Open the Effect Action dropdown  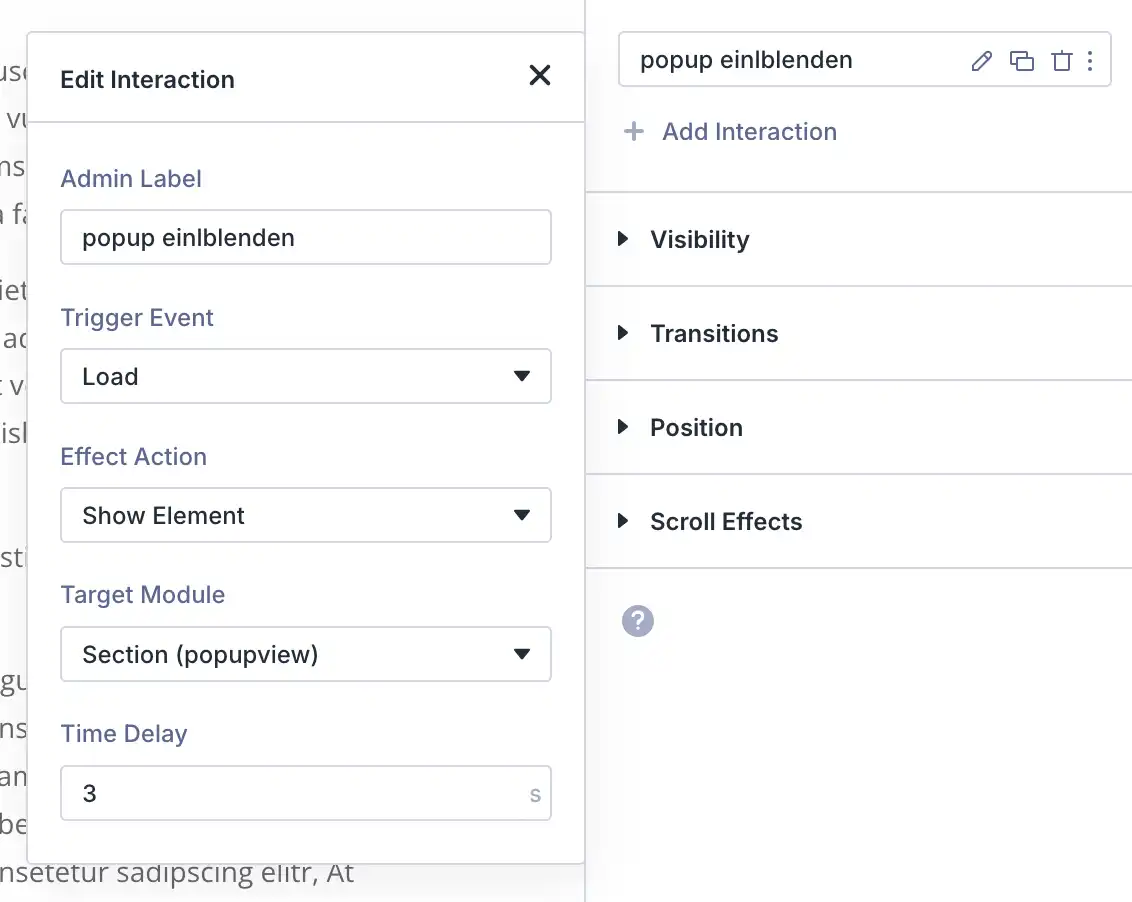[305, 515]
